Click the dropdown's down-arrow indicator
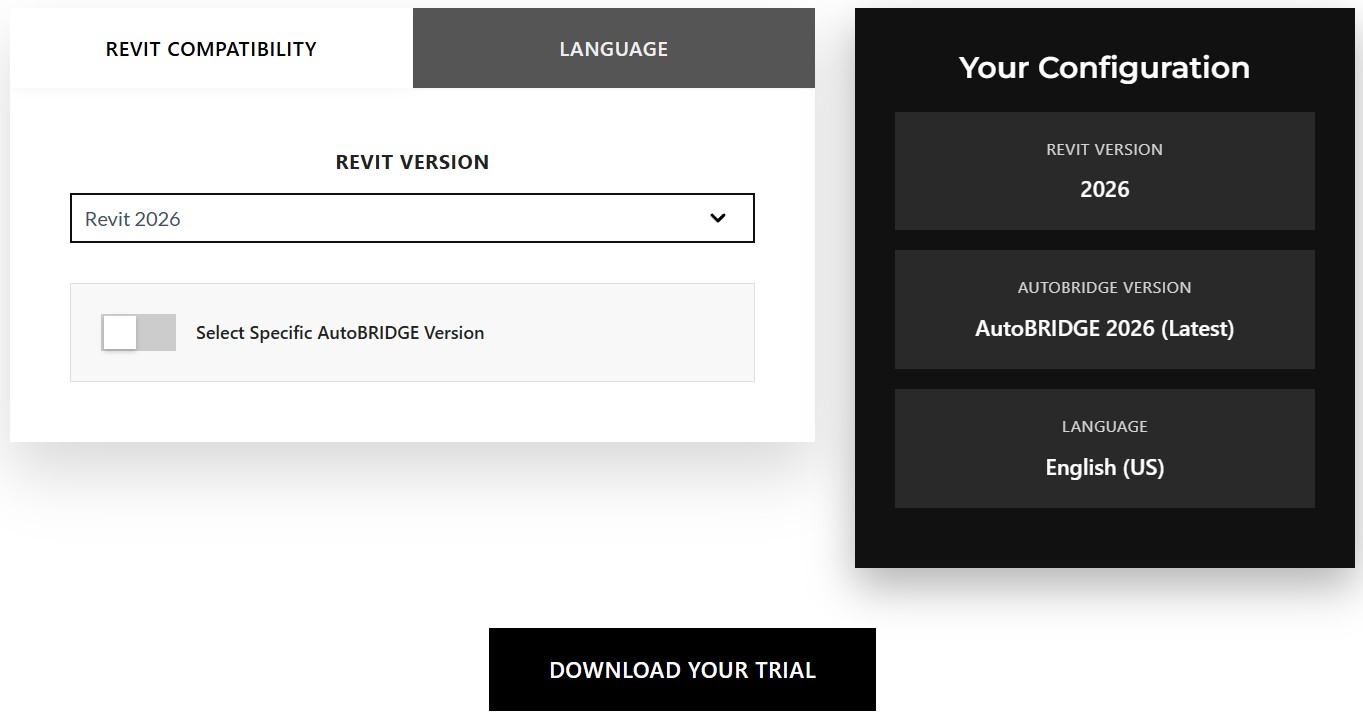Viewport: 1363px width, 720px height. pos(717,217)
